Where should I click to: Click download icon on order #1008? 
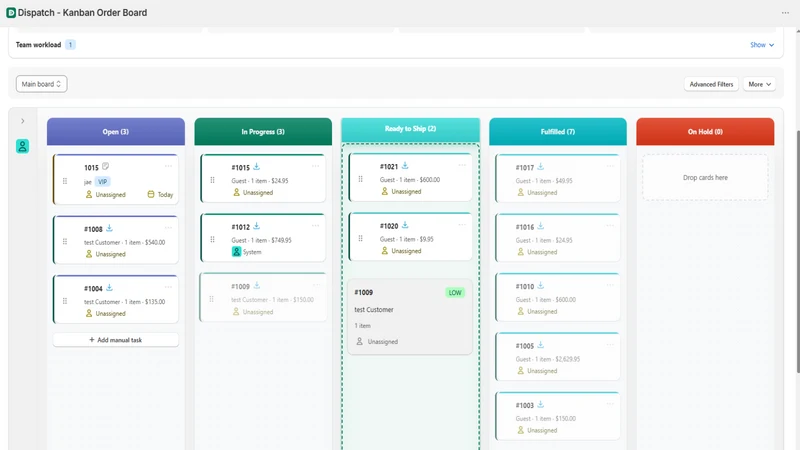pyautogui.click(x=109, y=228)
